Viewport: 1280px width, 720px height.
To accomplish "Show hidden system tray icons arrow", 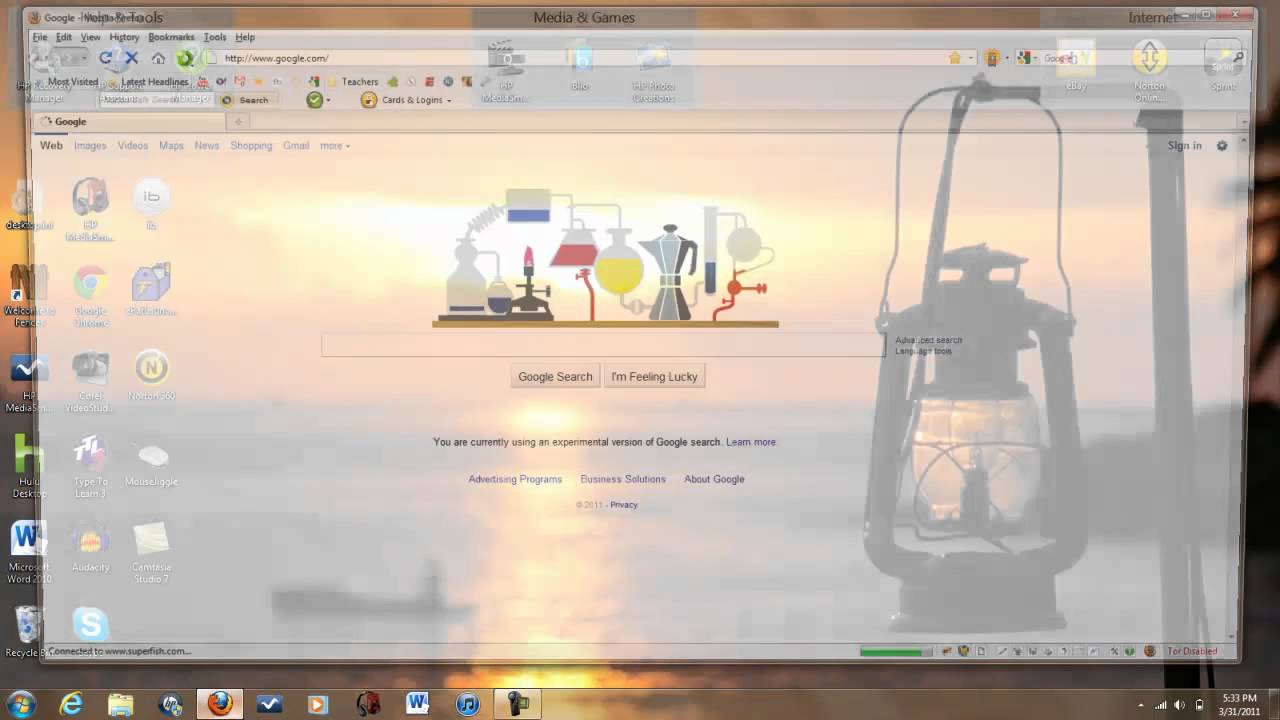I will point(1141,704).
